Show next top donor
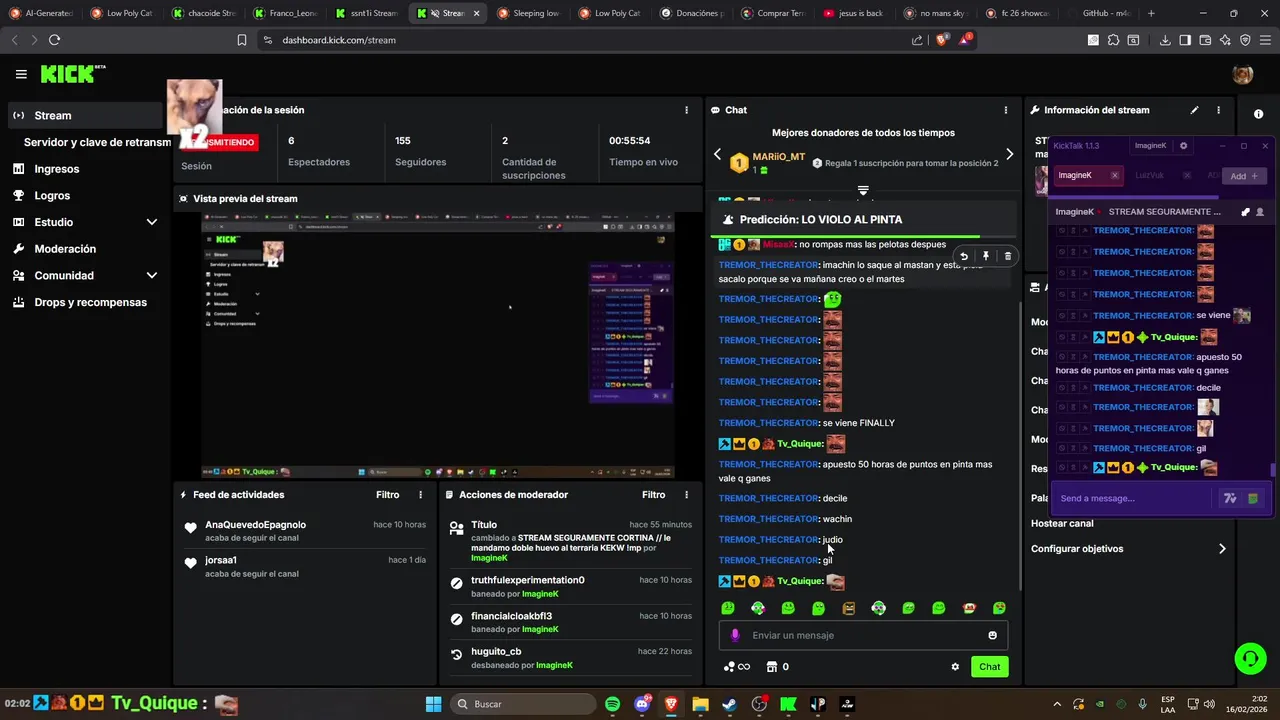 [1009, 154]
